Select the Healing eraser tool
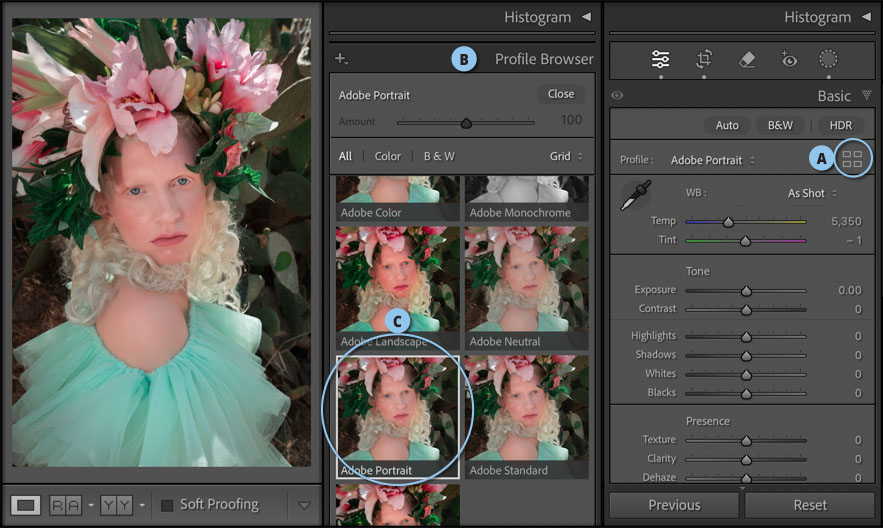 [x=747, y=59]
